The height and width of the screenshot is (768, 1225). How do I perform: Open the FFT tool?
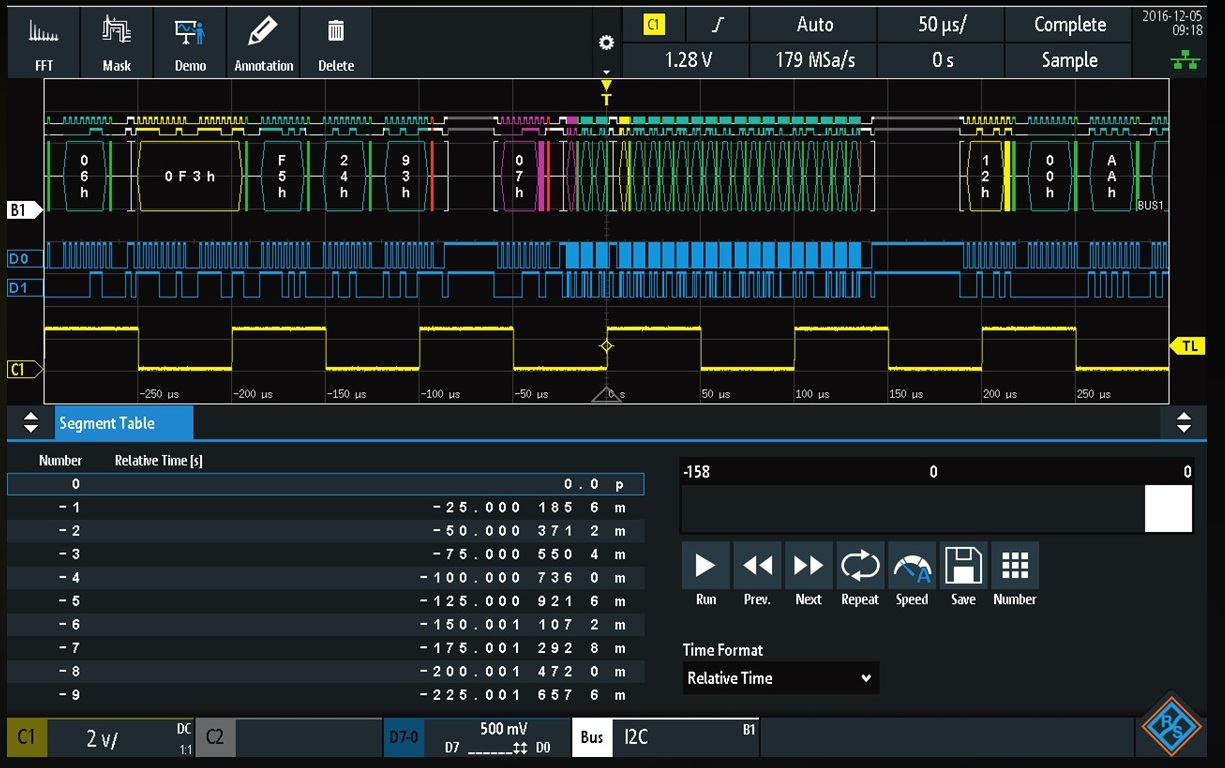pyautogui.click(x=43, y=44)
